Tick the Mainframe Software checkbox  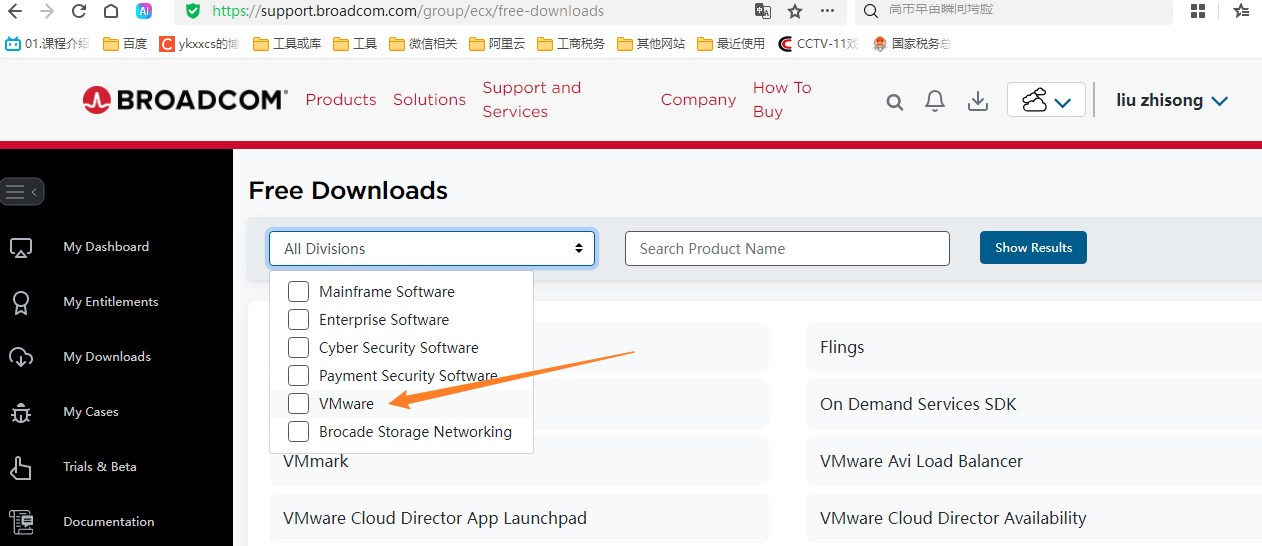(298, 292)
